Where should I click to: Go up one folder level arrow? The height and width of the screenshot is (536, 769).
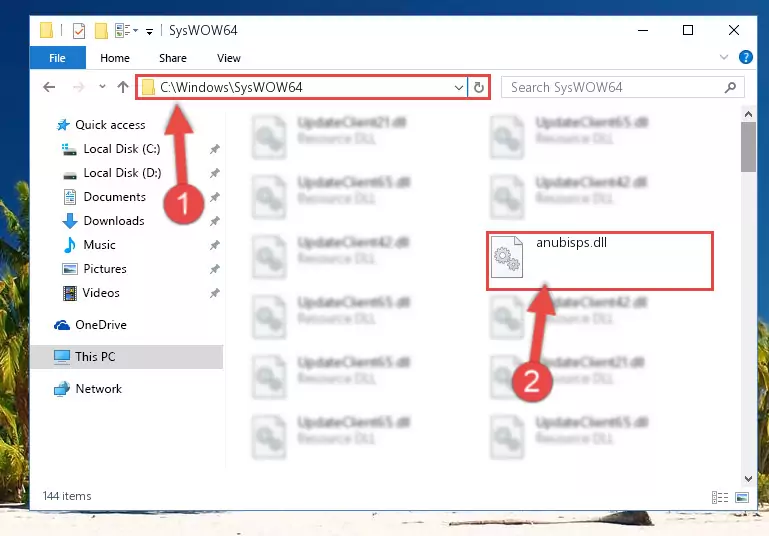pos(123,87)
